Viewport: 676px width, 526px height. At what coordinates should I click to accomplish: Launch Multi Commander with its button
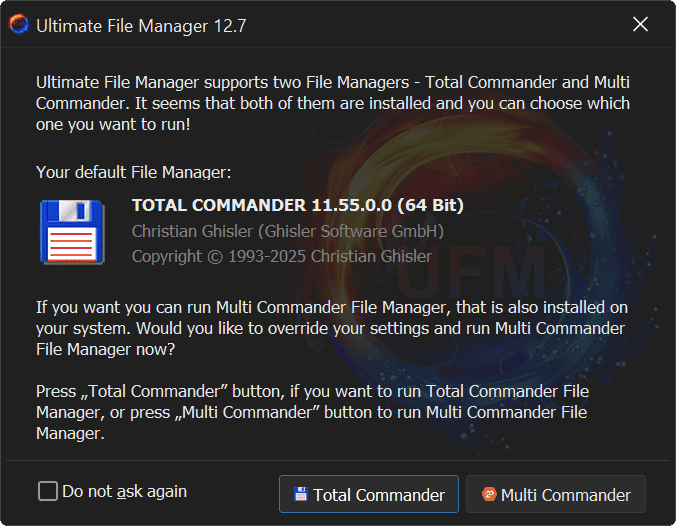click(x=556, y=494)
